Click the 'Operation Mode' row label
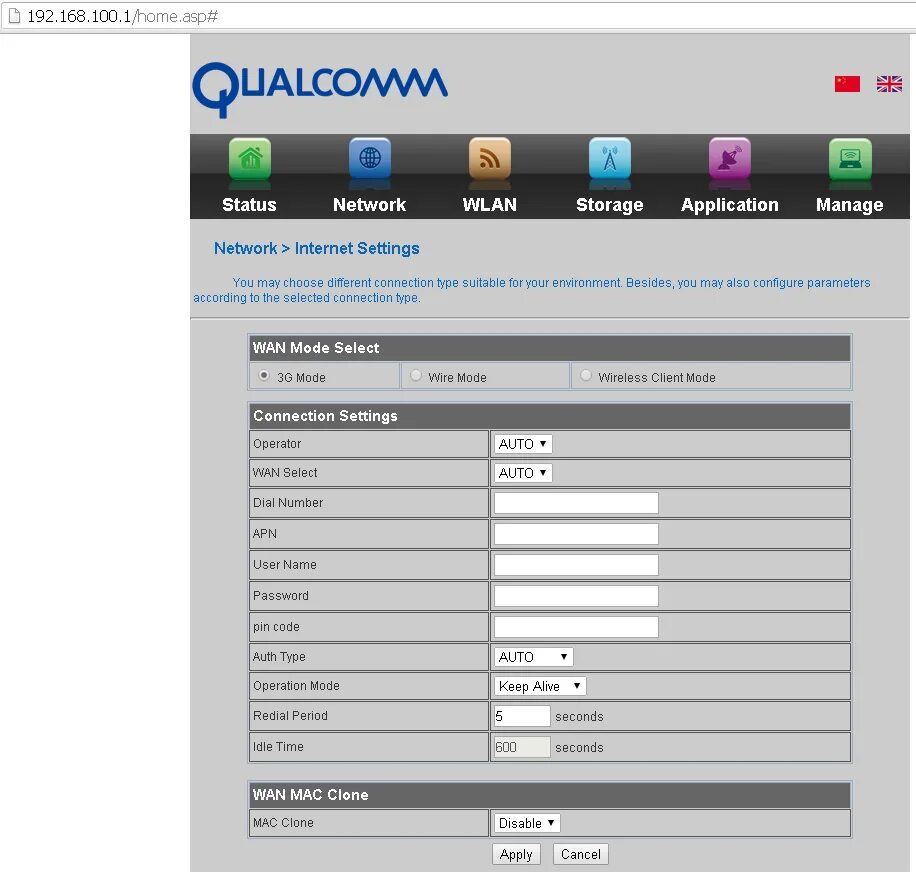Viewport: 916px width, 878px height. pyautogui.click(x=296, y=686)
